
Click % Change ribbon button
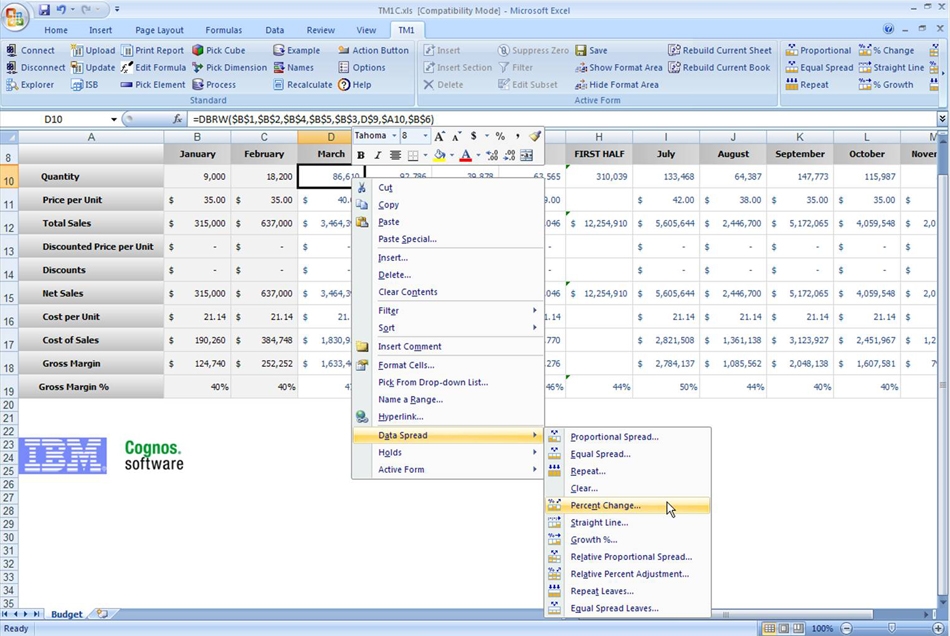pos(886,50)
